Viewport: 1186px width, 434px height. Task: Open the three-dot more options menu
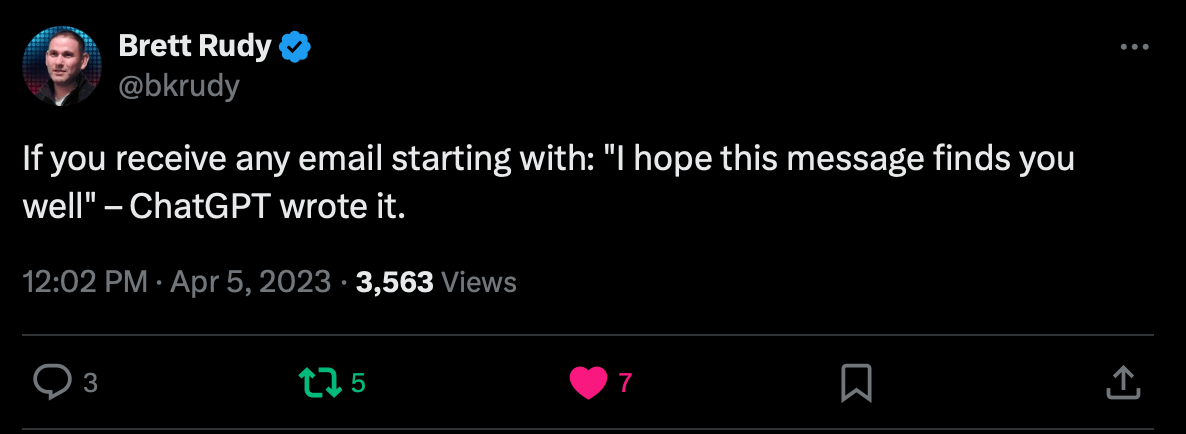point(1133,47)
